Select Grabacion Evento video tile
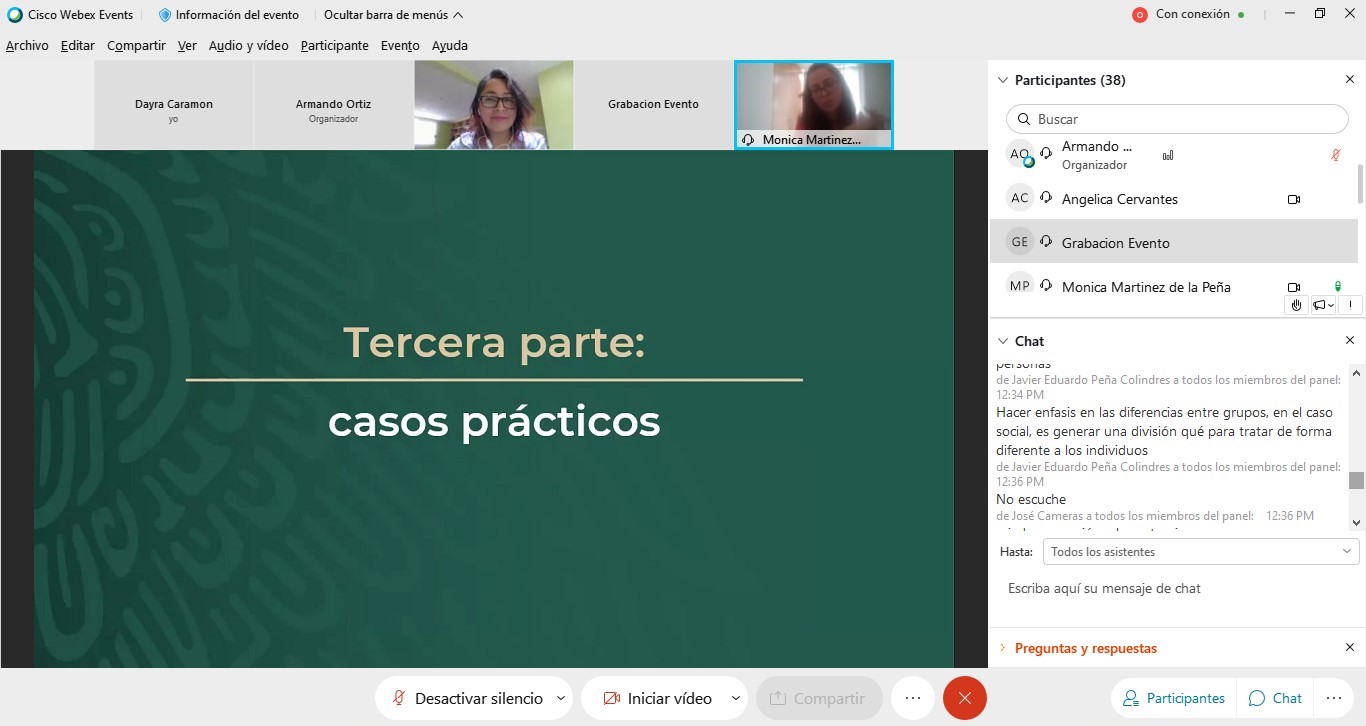 (x=654, y=105)
